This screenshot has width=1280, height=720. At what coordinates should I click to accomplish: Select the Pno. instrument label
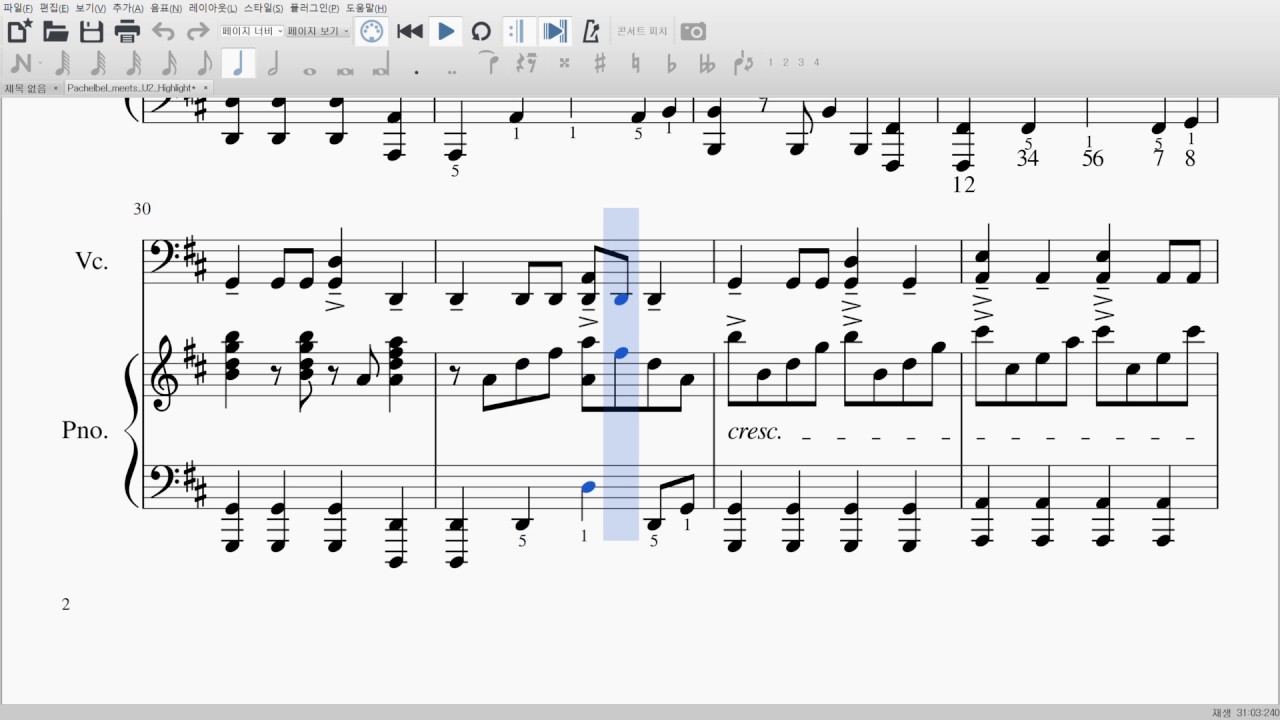coord(85,431)
